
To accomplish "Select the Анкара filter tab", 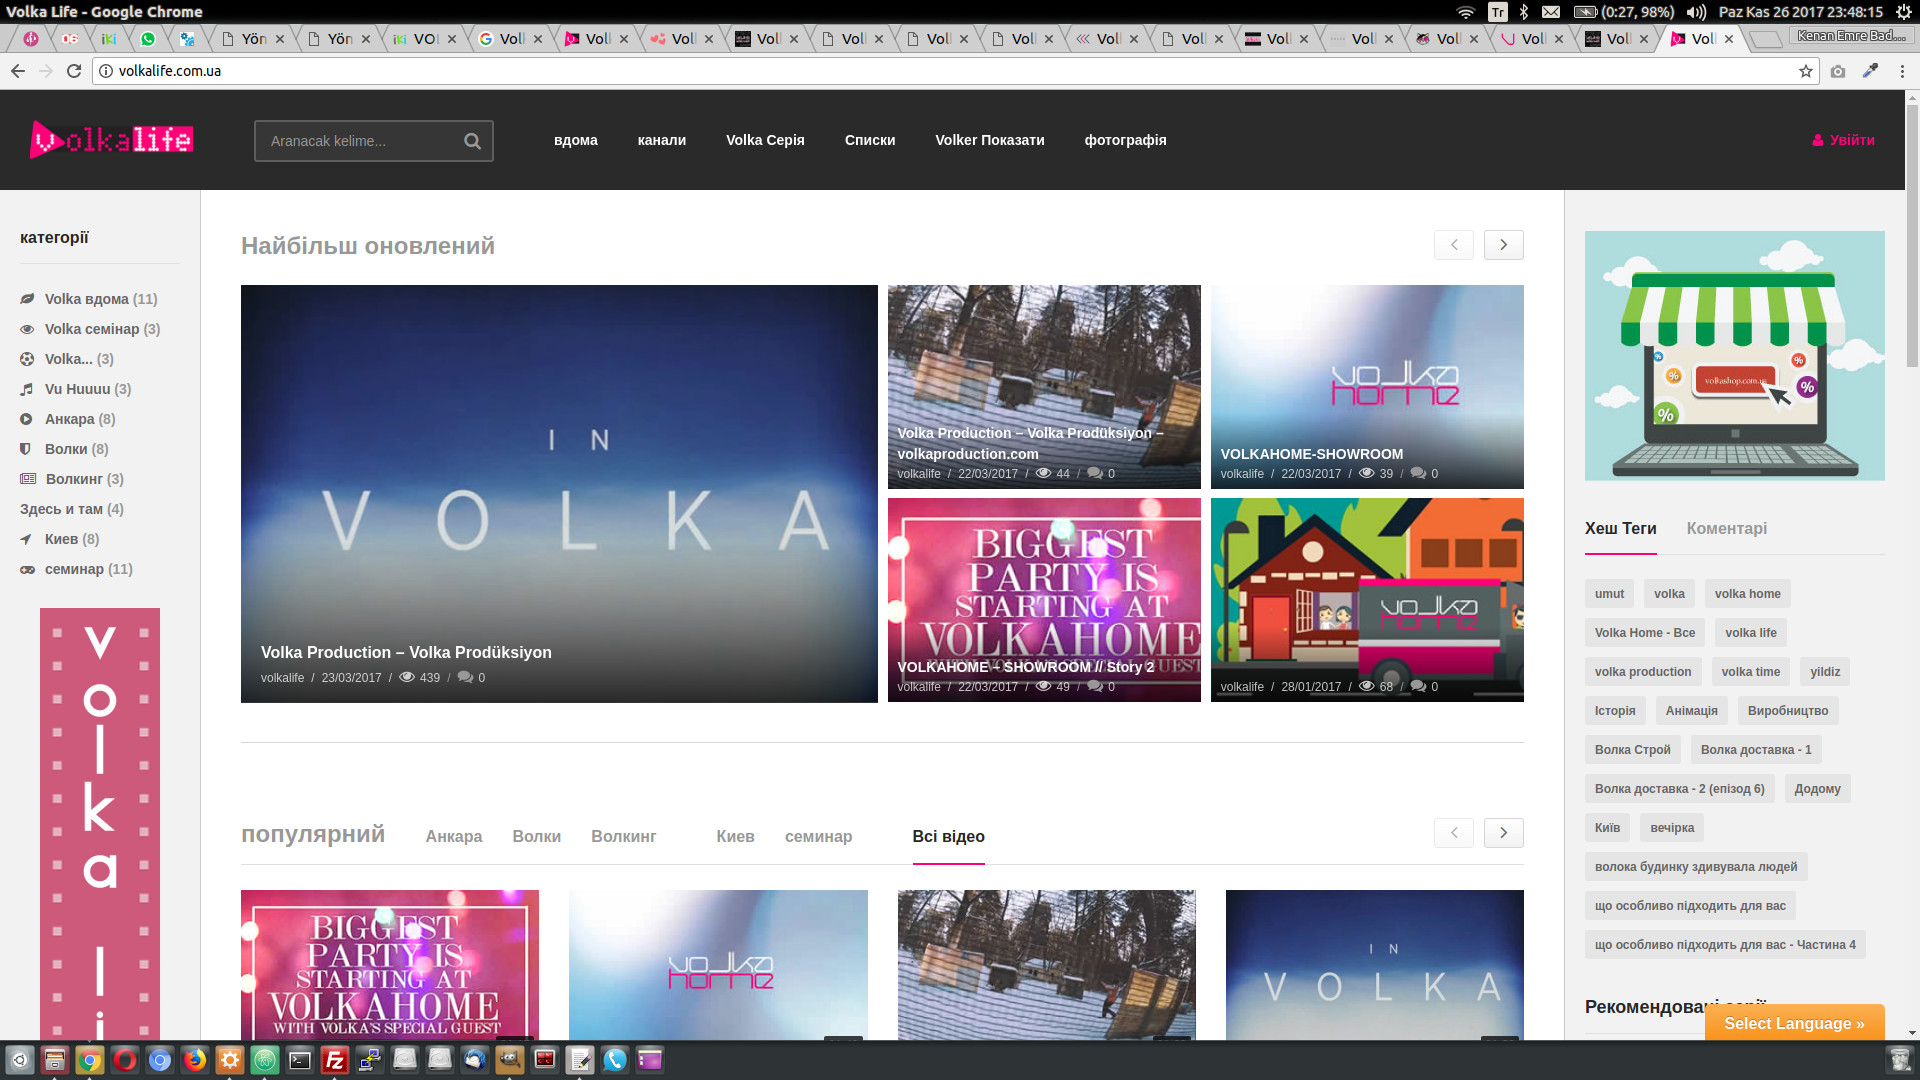I will (454, 836).
